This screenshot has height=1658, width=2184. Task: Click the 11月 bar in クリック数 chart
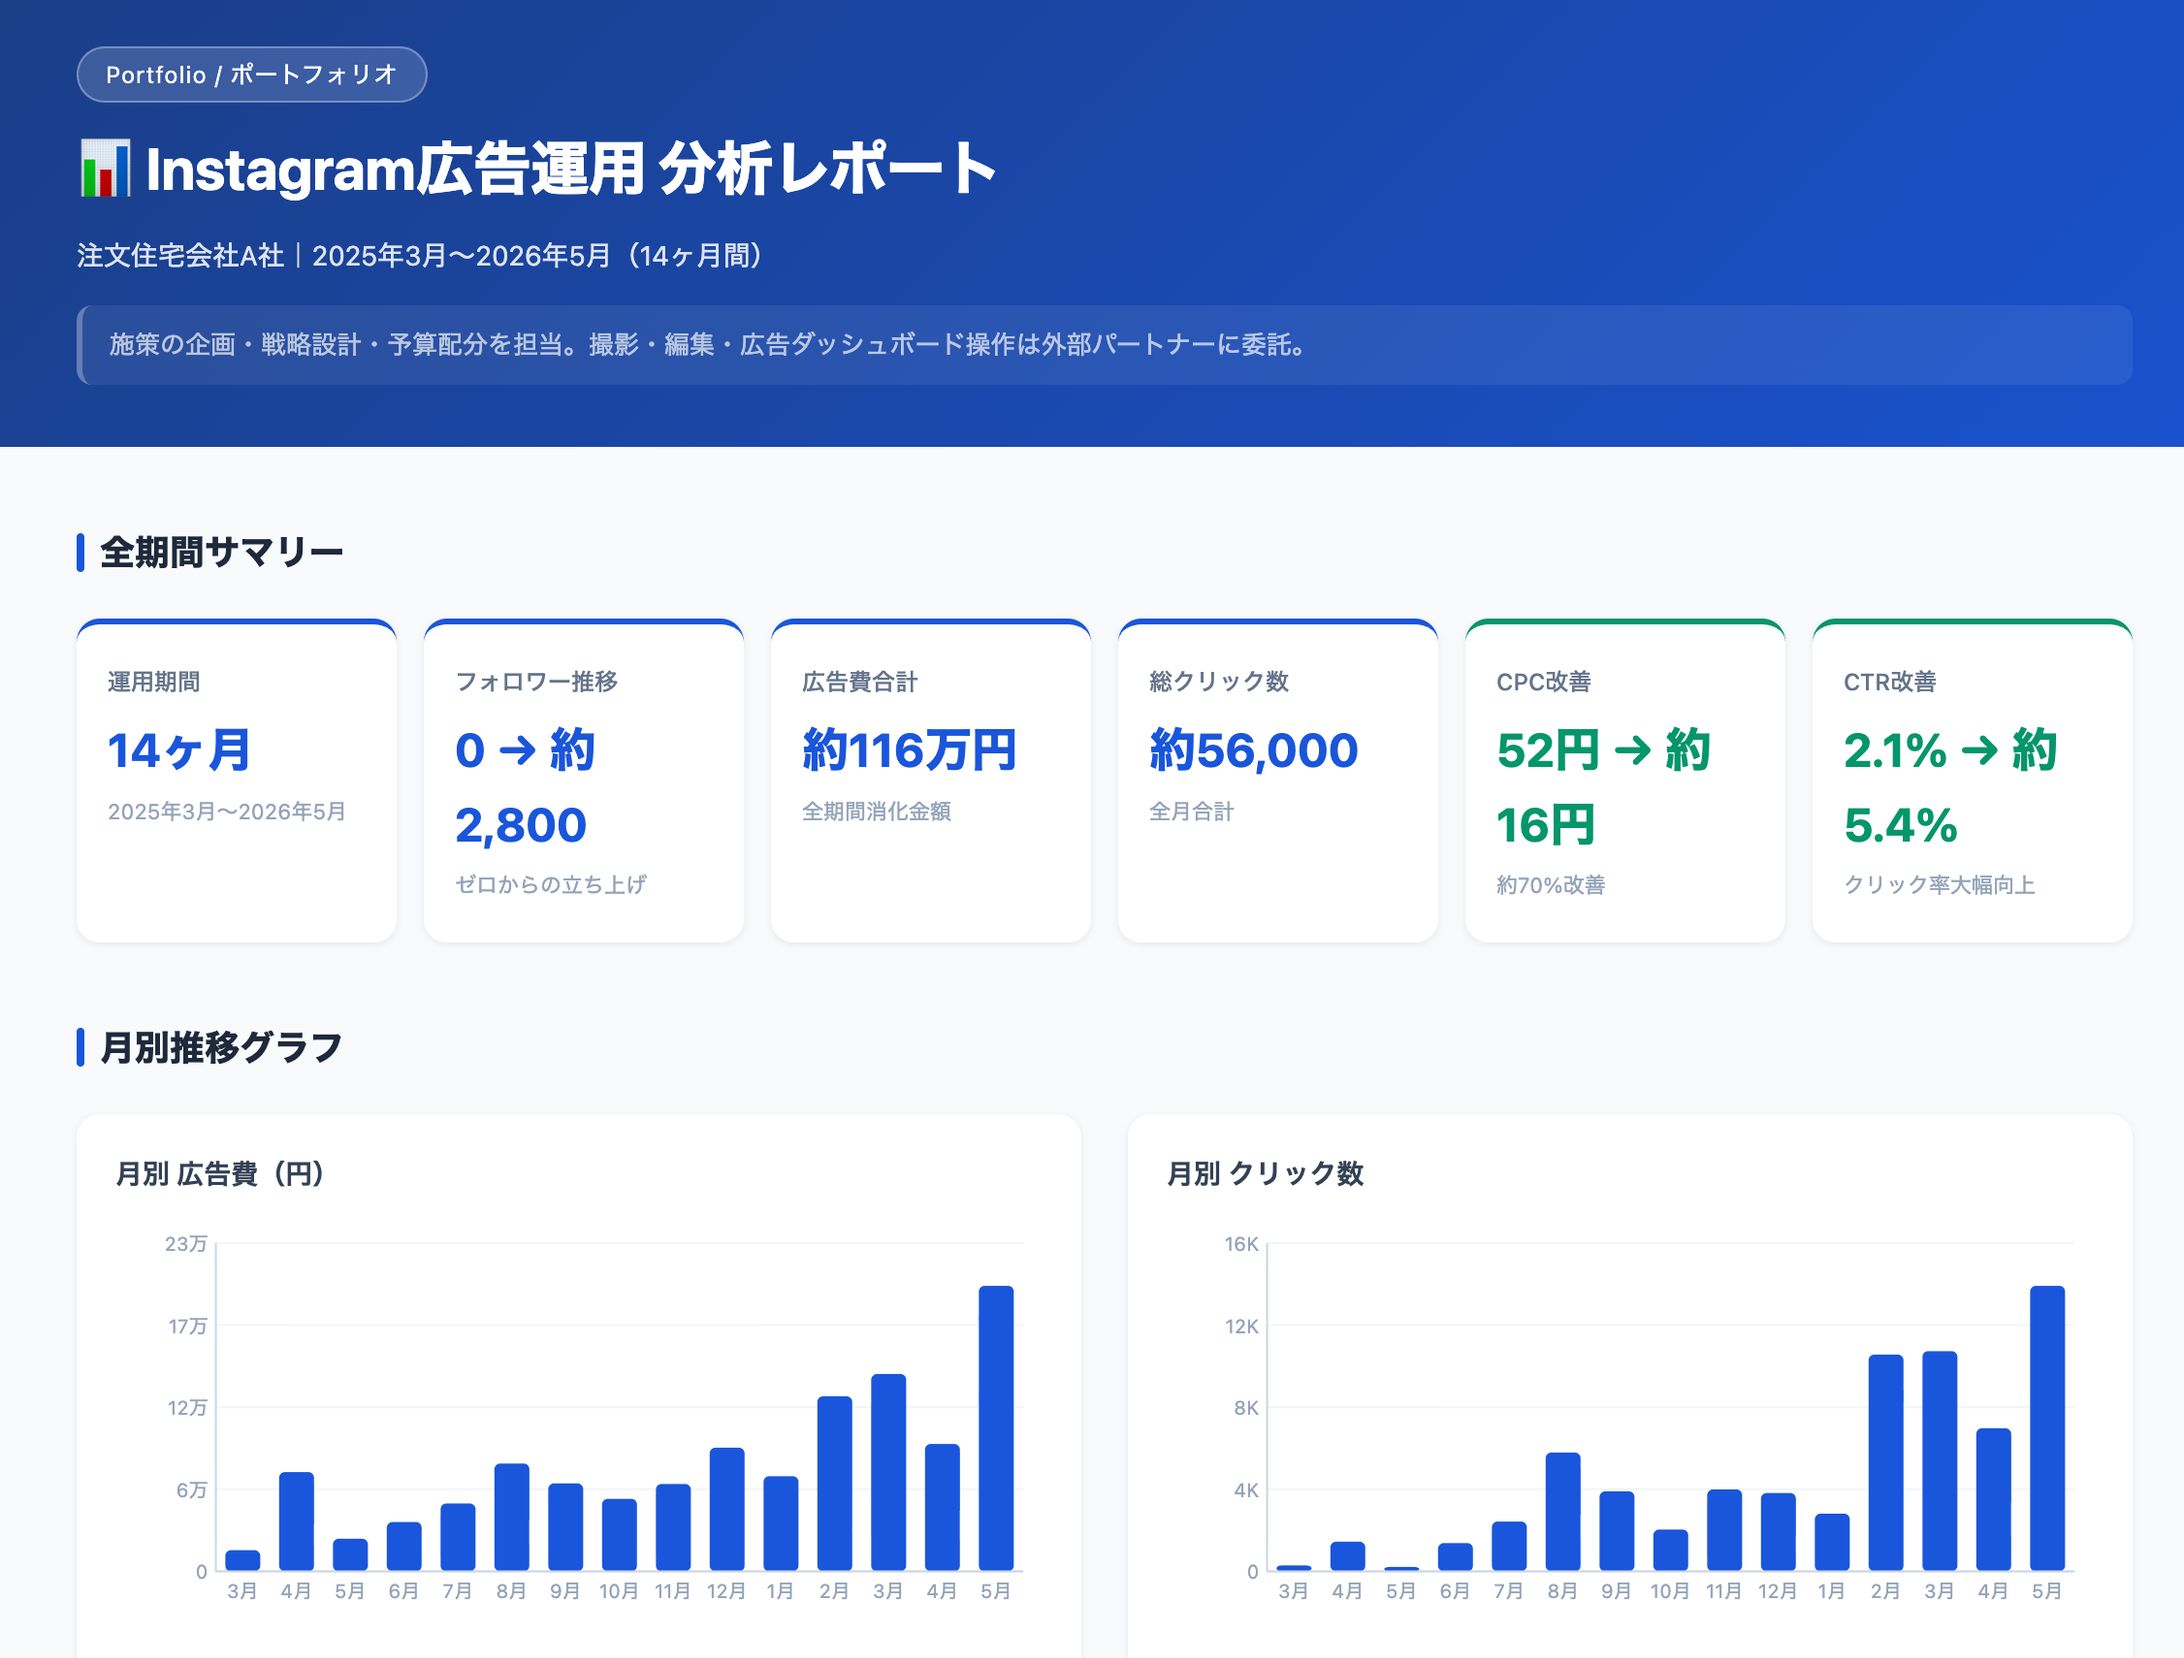(1724, 1530)
